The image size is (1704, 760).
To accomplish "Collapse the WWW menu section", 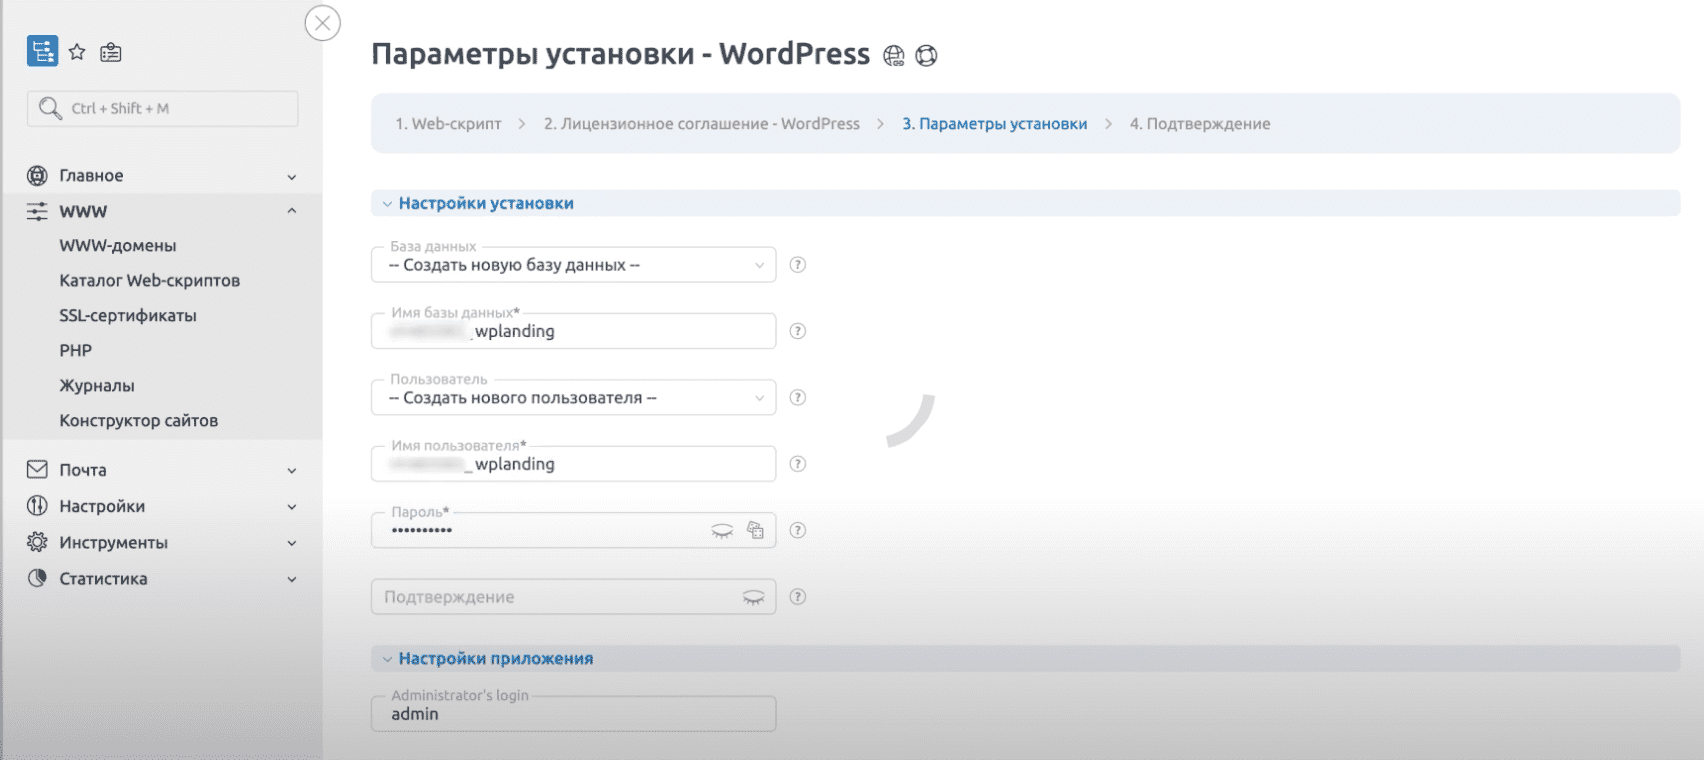I will (292, 211).
